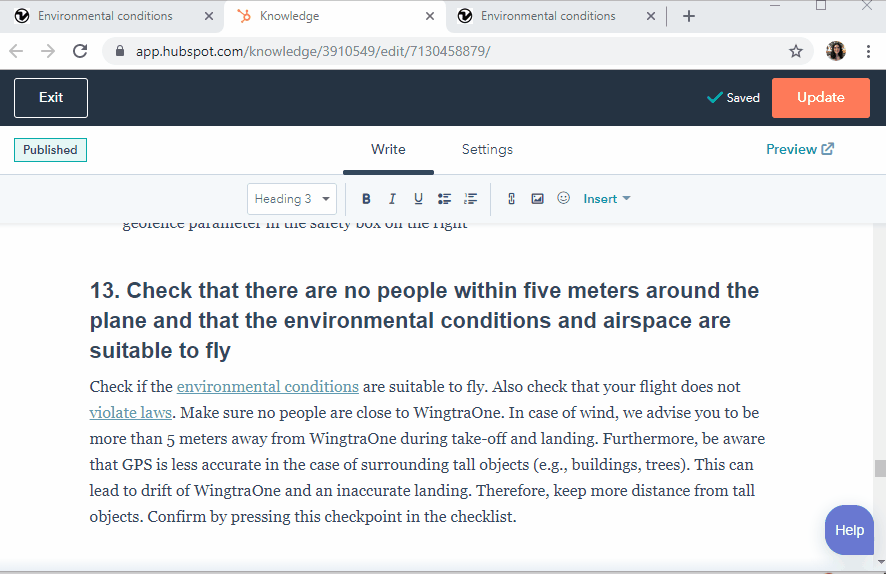This screenshot has width=886, height=574.
Task: Toggle italic formatting
Action: [x=392, y=199]
